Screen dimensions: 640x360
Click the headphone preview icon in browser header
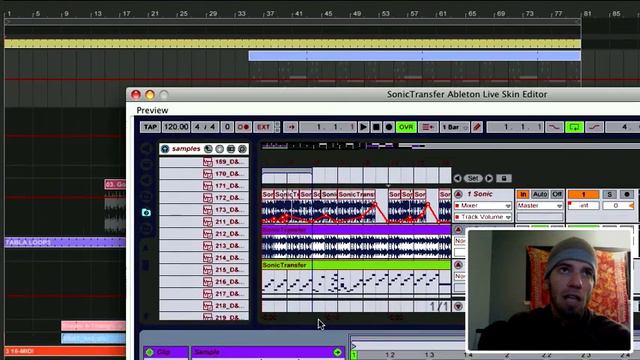click(x=208, y=149)
